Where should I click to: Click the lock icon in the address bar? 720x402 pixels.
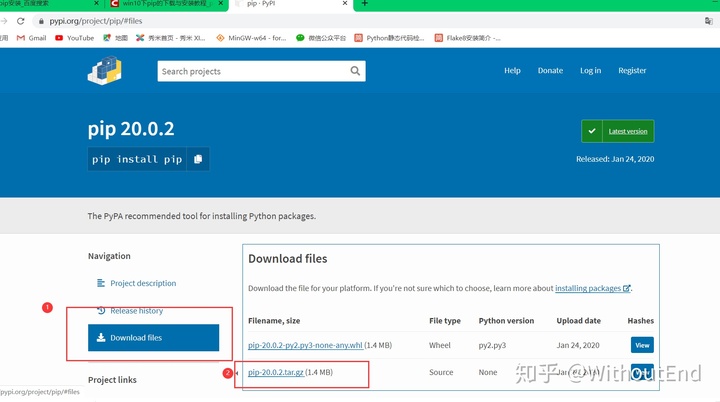(x=41, y=21)
